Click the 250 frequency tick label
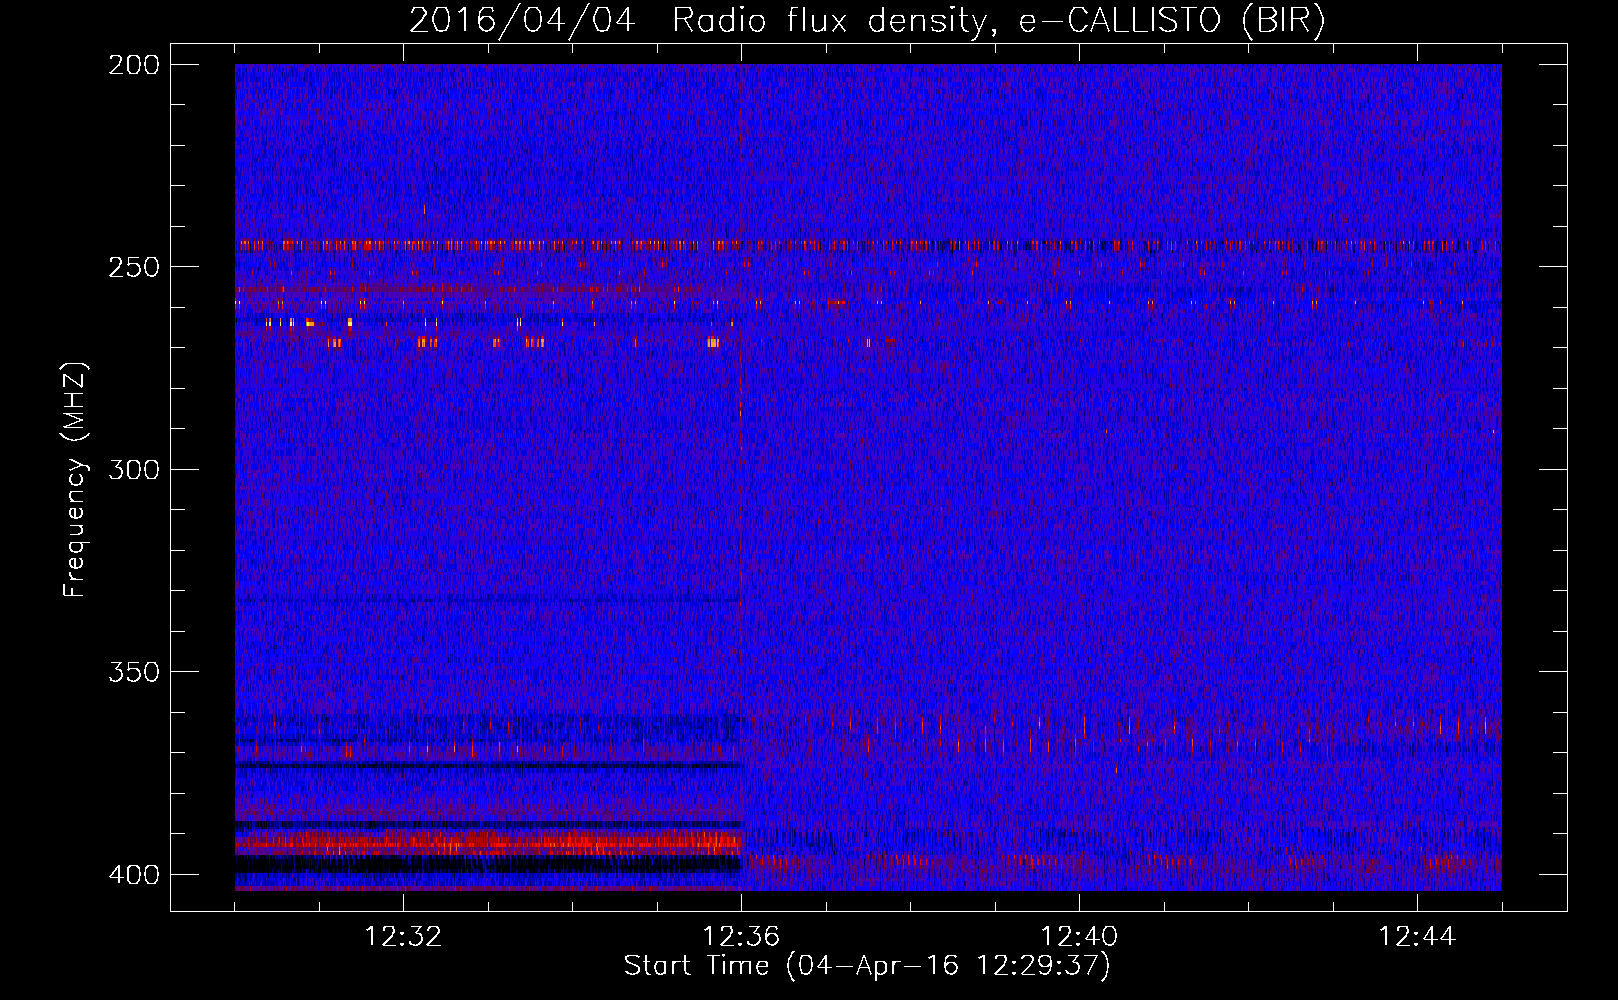Viewport: 1618px width, 1000px height. coord(134,267)
